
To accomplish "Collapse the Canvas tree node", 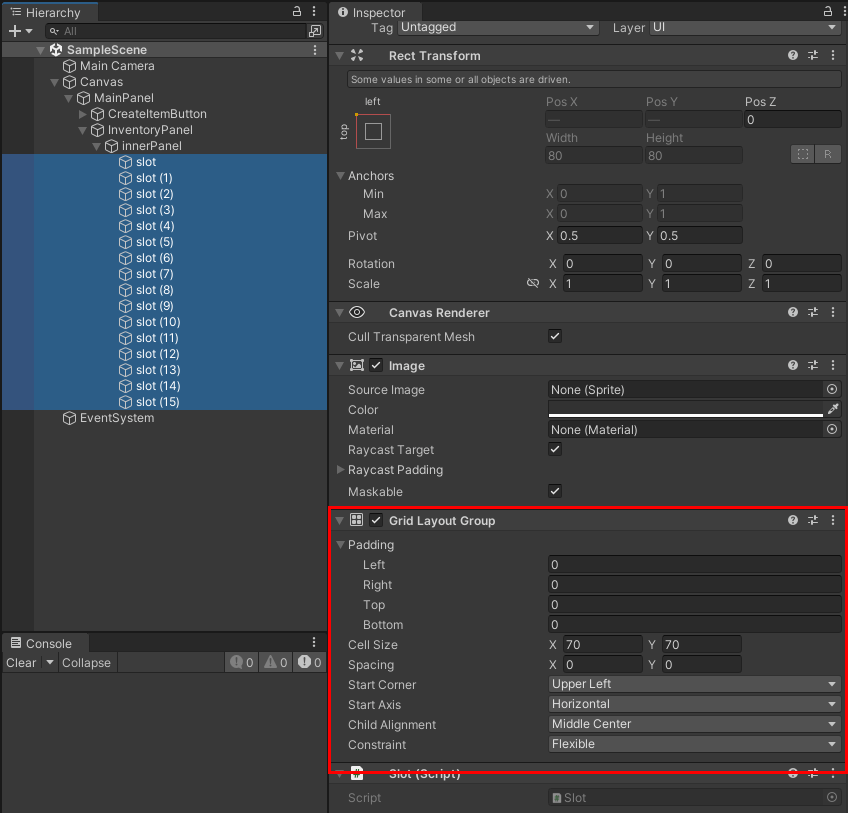I will point(54,82).
